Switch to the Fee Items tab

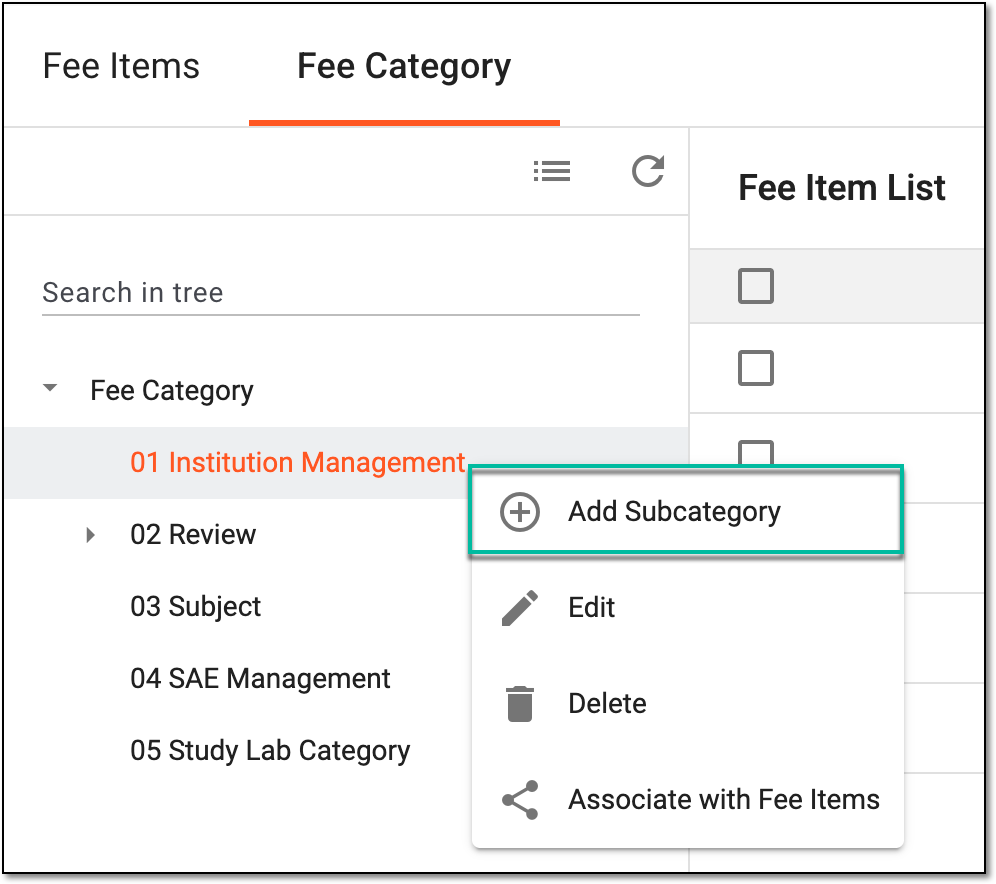(x=121, y=66)
